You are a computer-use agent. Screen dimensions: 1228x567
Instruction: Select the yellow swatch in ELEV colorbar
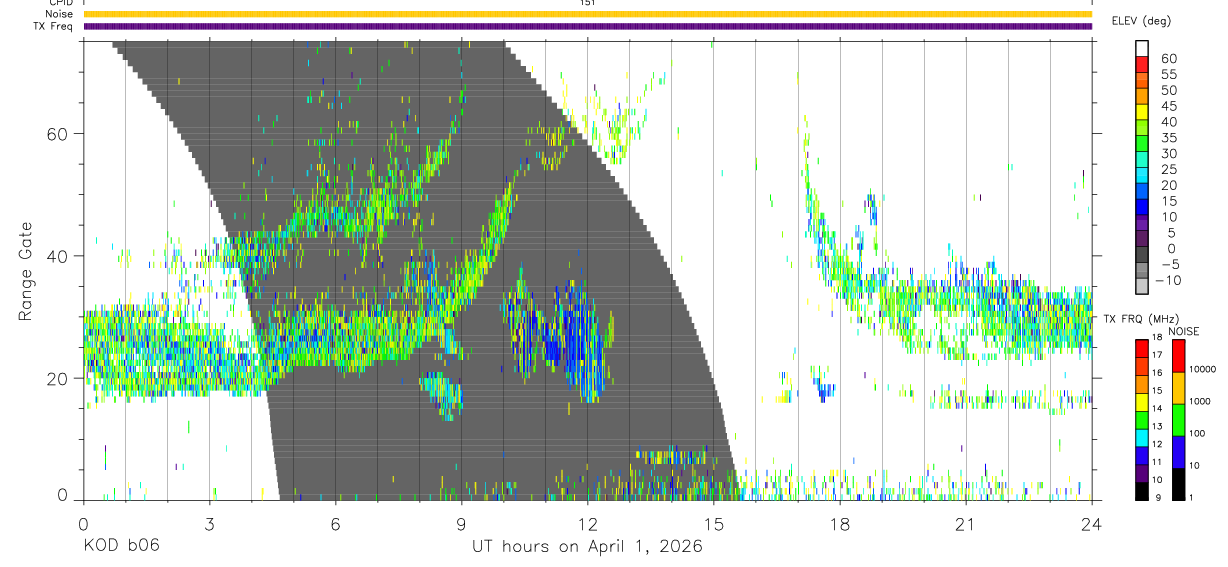click(x=1142, y=112)
